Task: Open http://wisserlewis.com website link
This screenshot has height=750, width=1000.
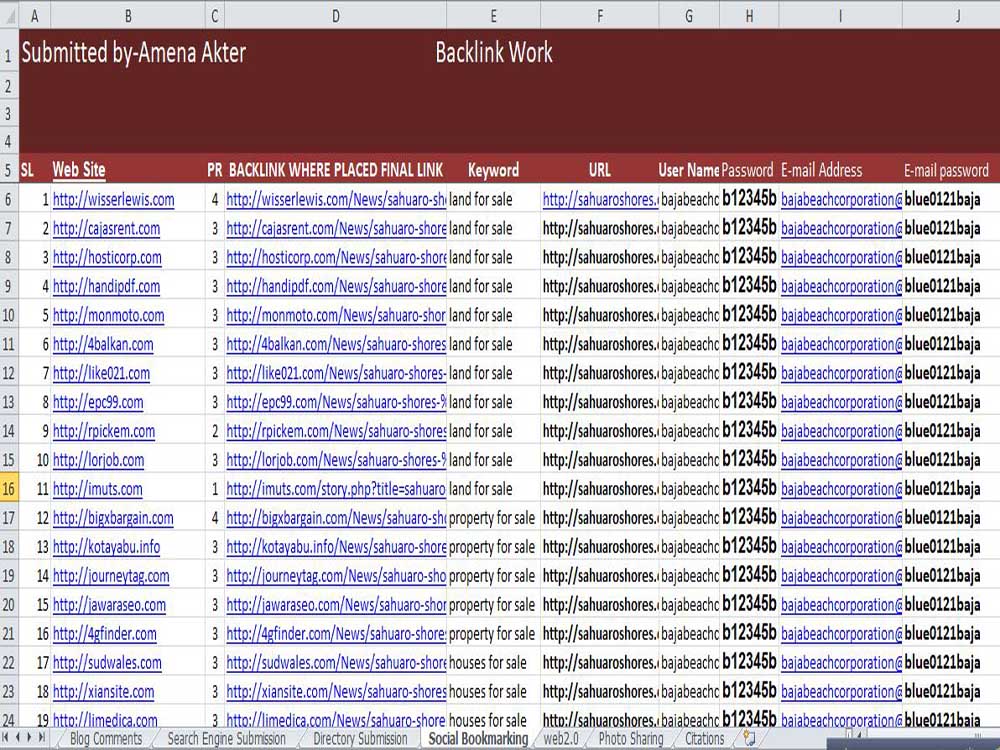Action: click(x=114, y=200)
